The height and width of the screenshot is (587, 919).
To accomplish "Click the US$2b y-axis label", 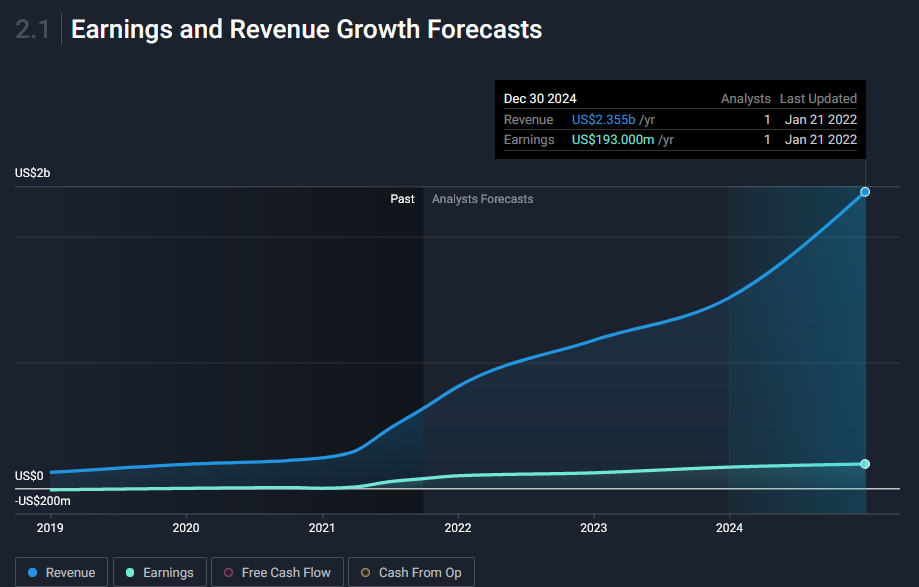I will (x=32, y=173).
